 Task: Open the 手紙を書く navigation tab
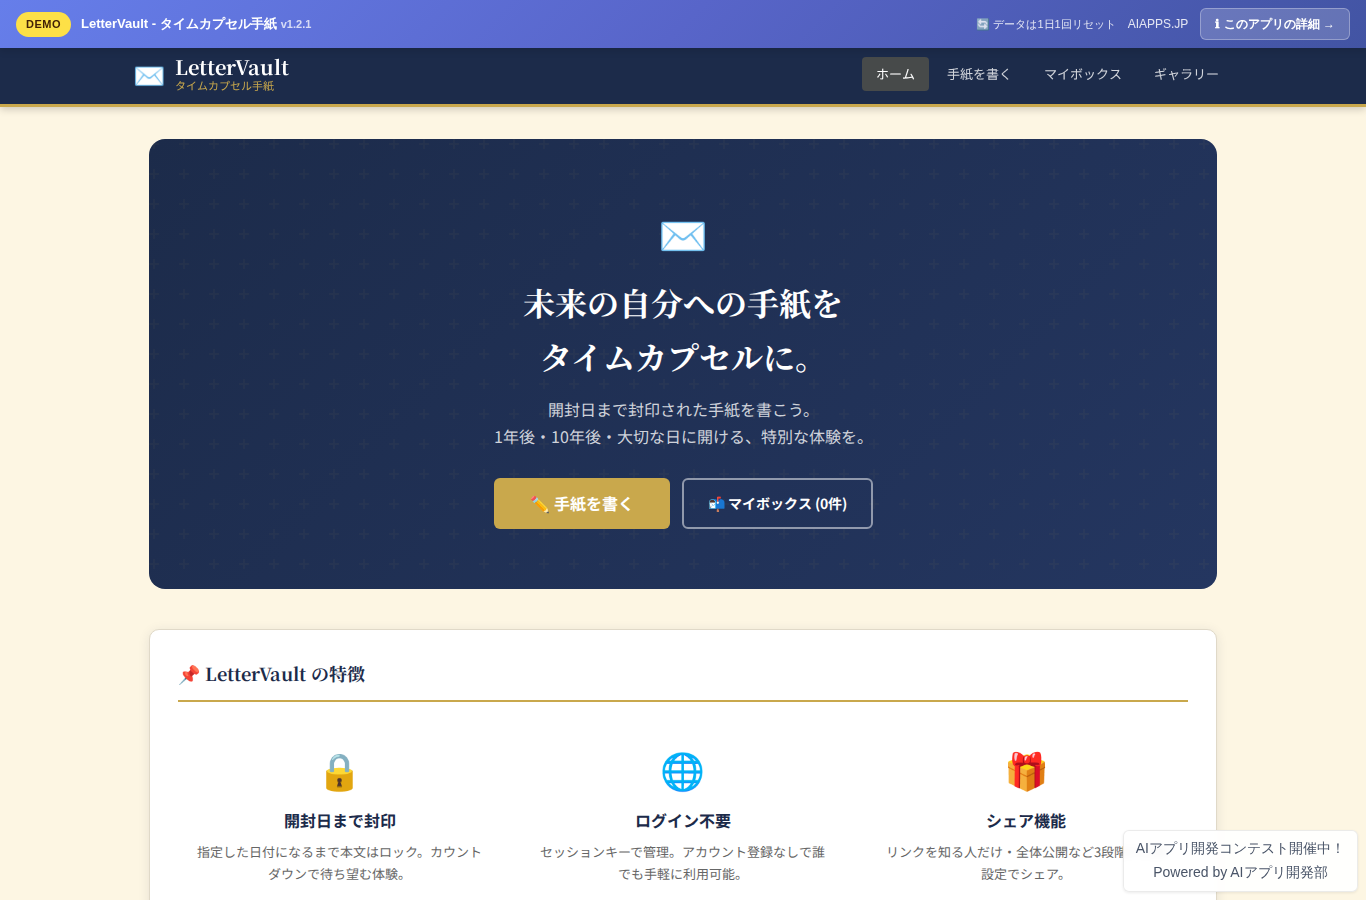(979, 74)
